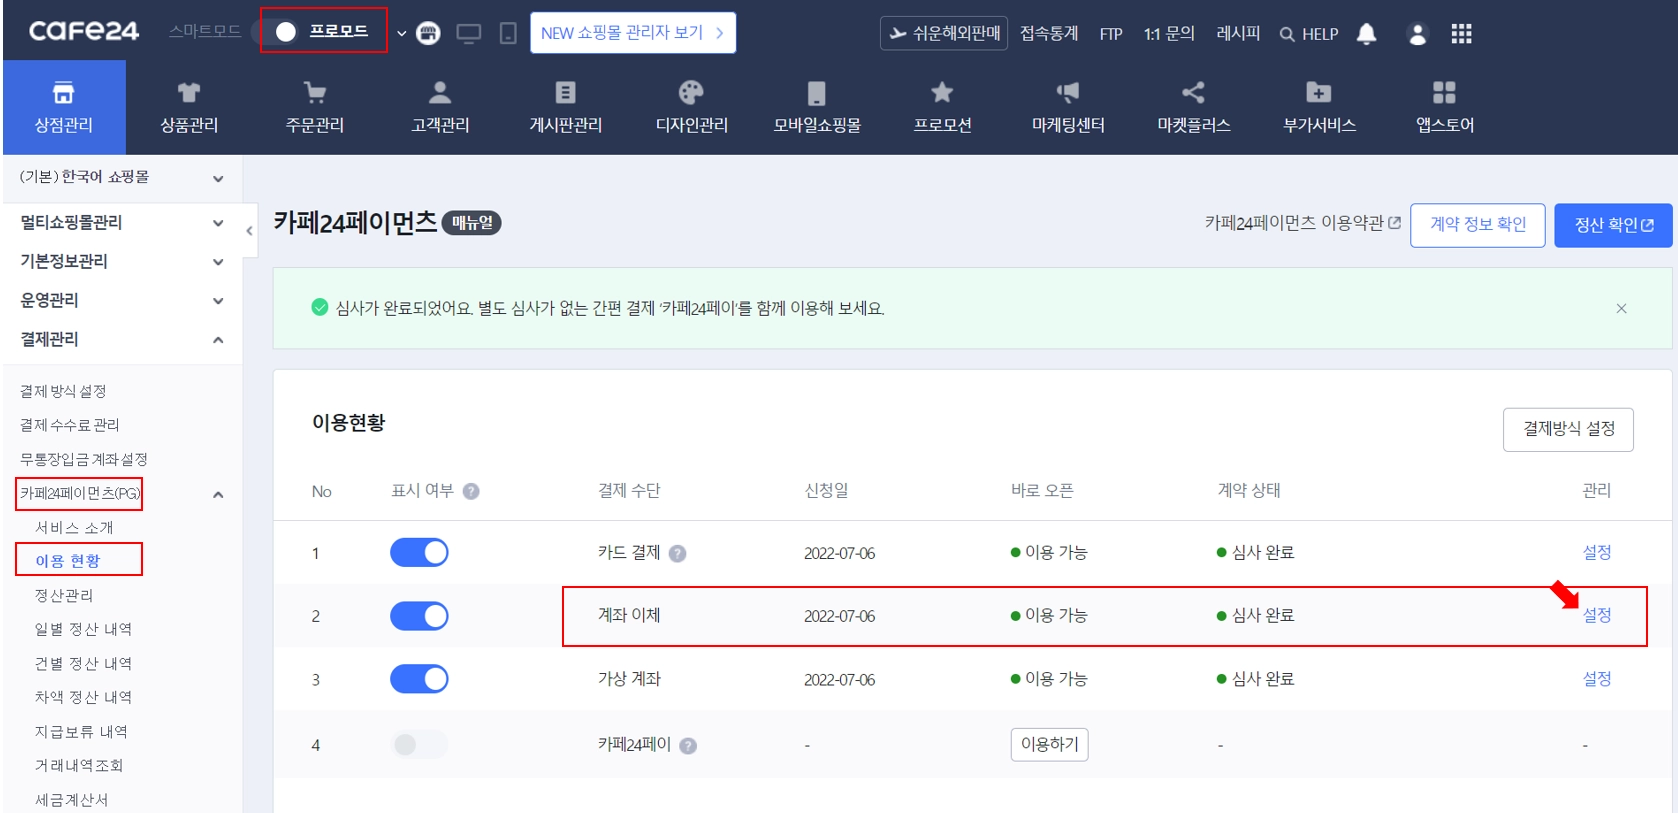Screen dimensions: 1678x813
Task: Select the 고객관리 menu
Action: (440, 107)
